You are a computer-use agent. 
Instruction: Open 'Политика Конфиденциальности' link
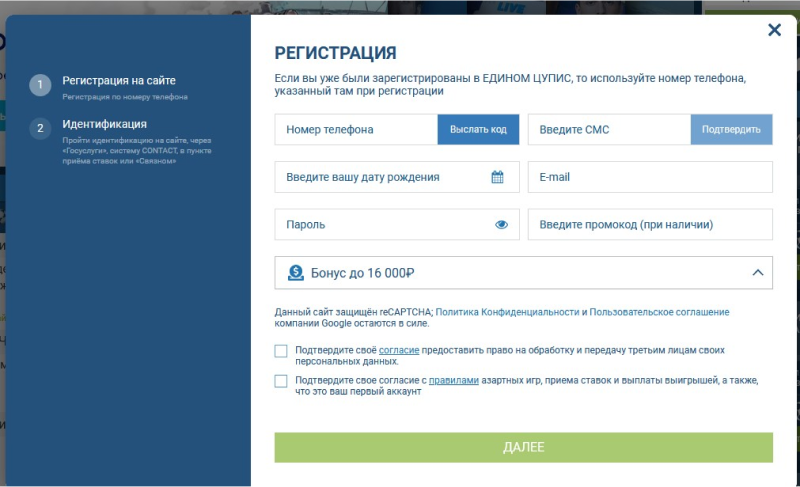(507, 312)
